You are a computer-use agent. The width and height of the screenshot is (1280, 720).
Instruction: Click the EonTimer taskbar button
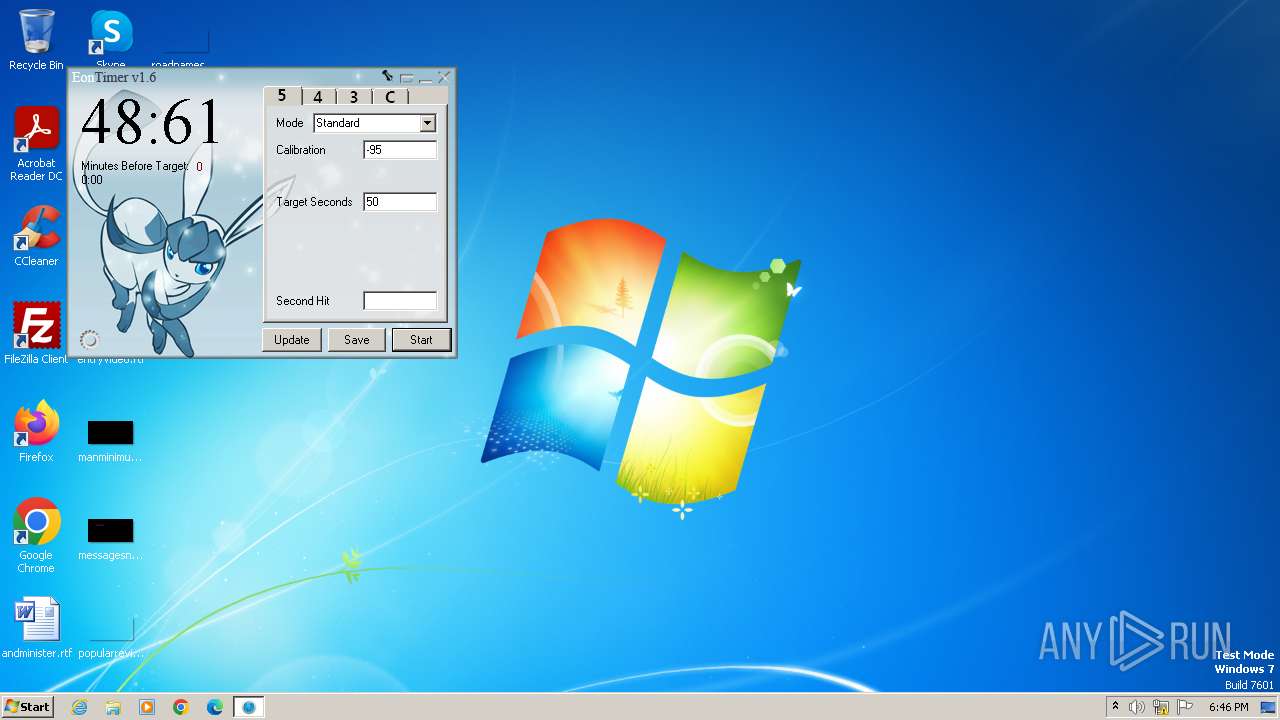pos(249,707)
